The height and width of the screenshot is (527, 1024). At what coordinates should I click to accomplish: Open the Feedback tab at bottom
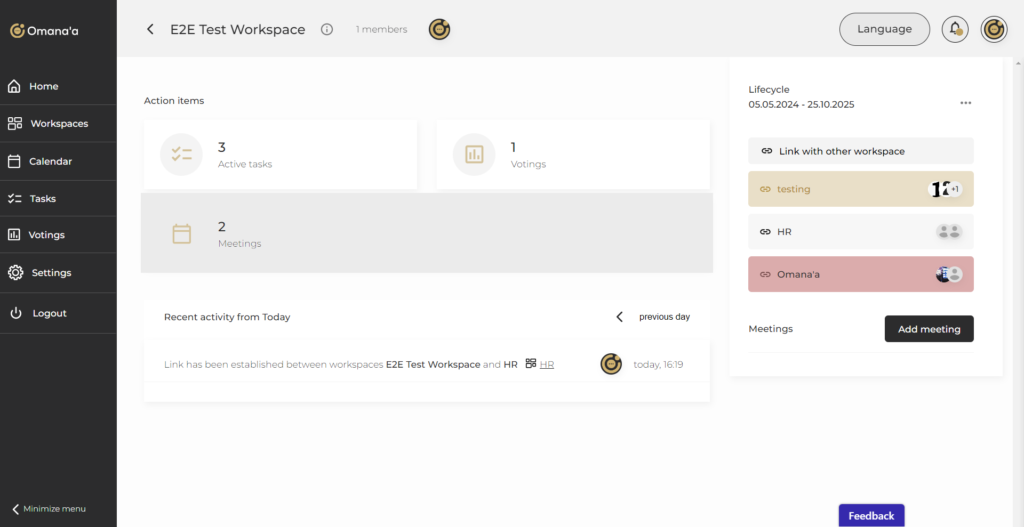click(x=871, y=516)
